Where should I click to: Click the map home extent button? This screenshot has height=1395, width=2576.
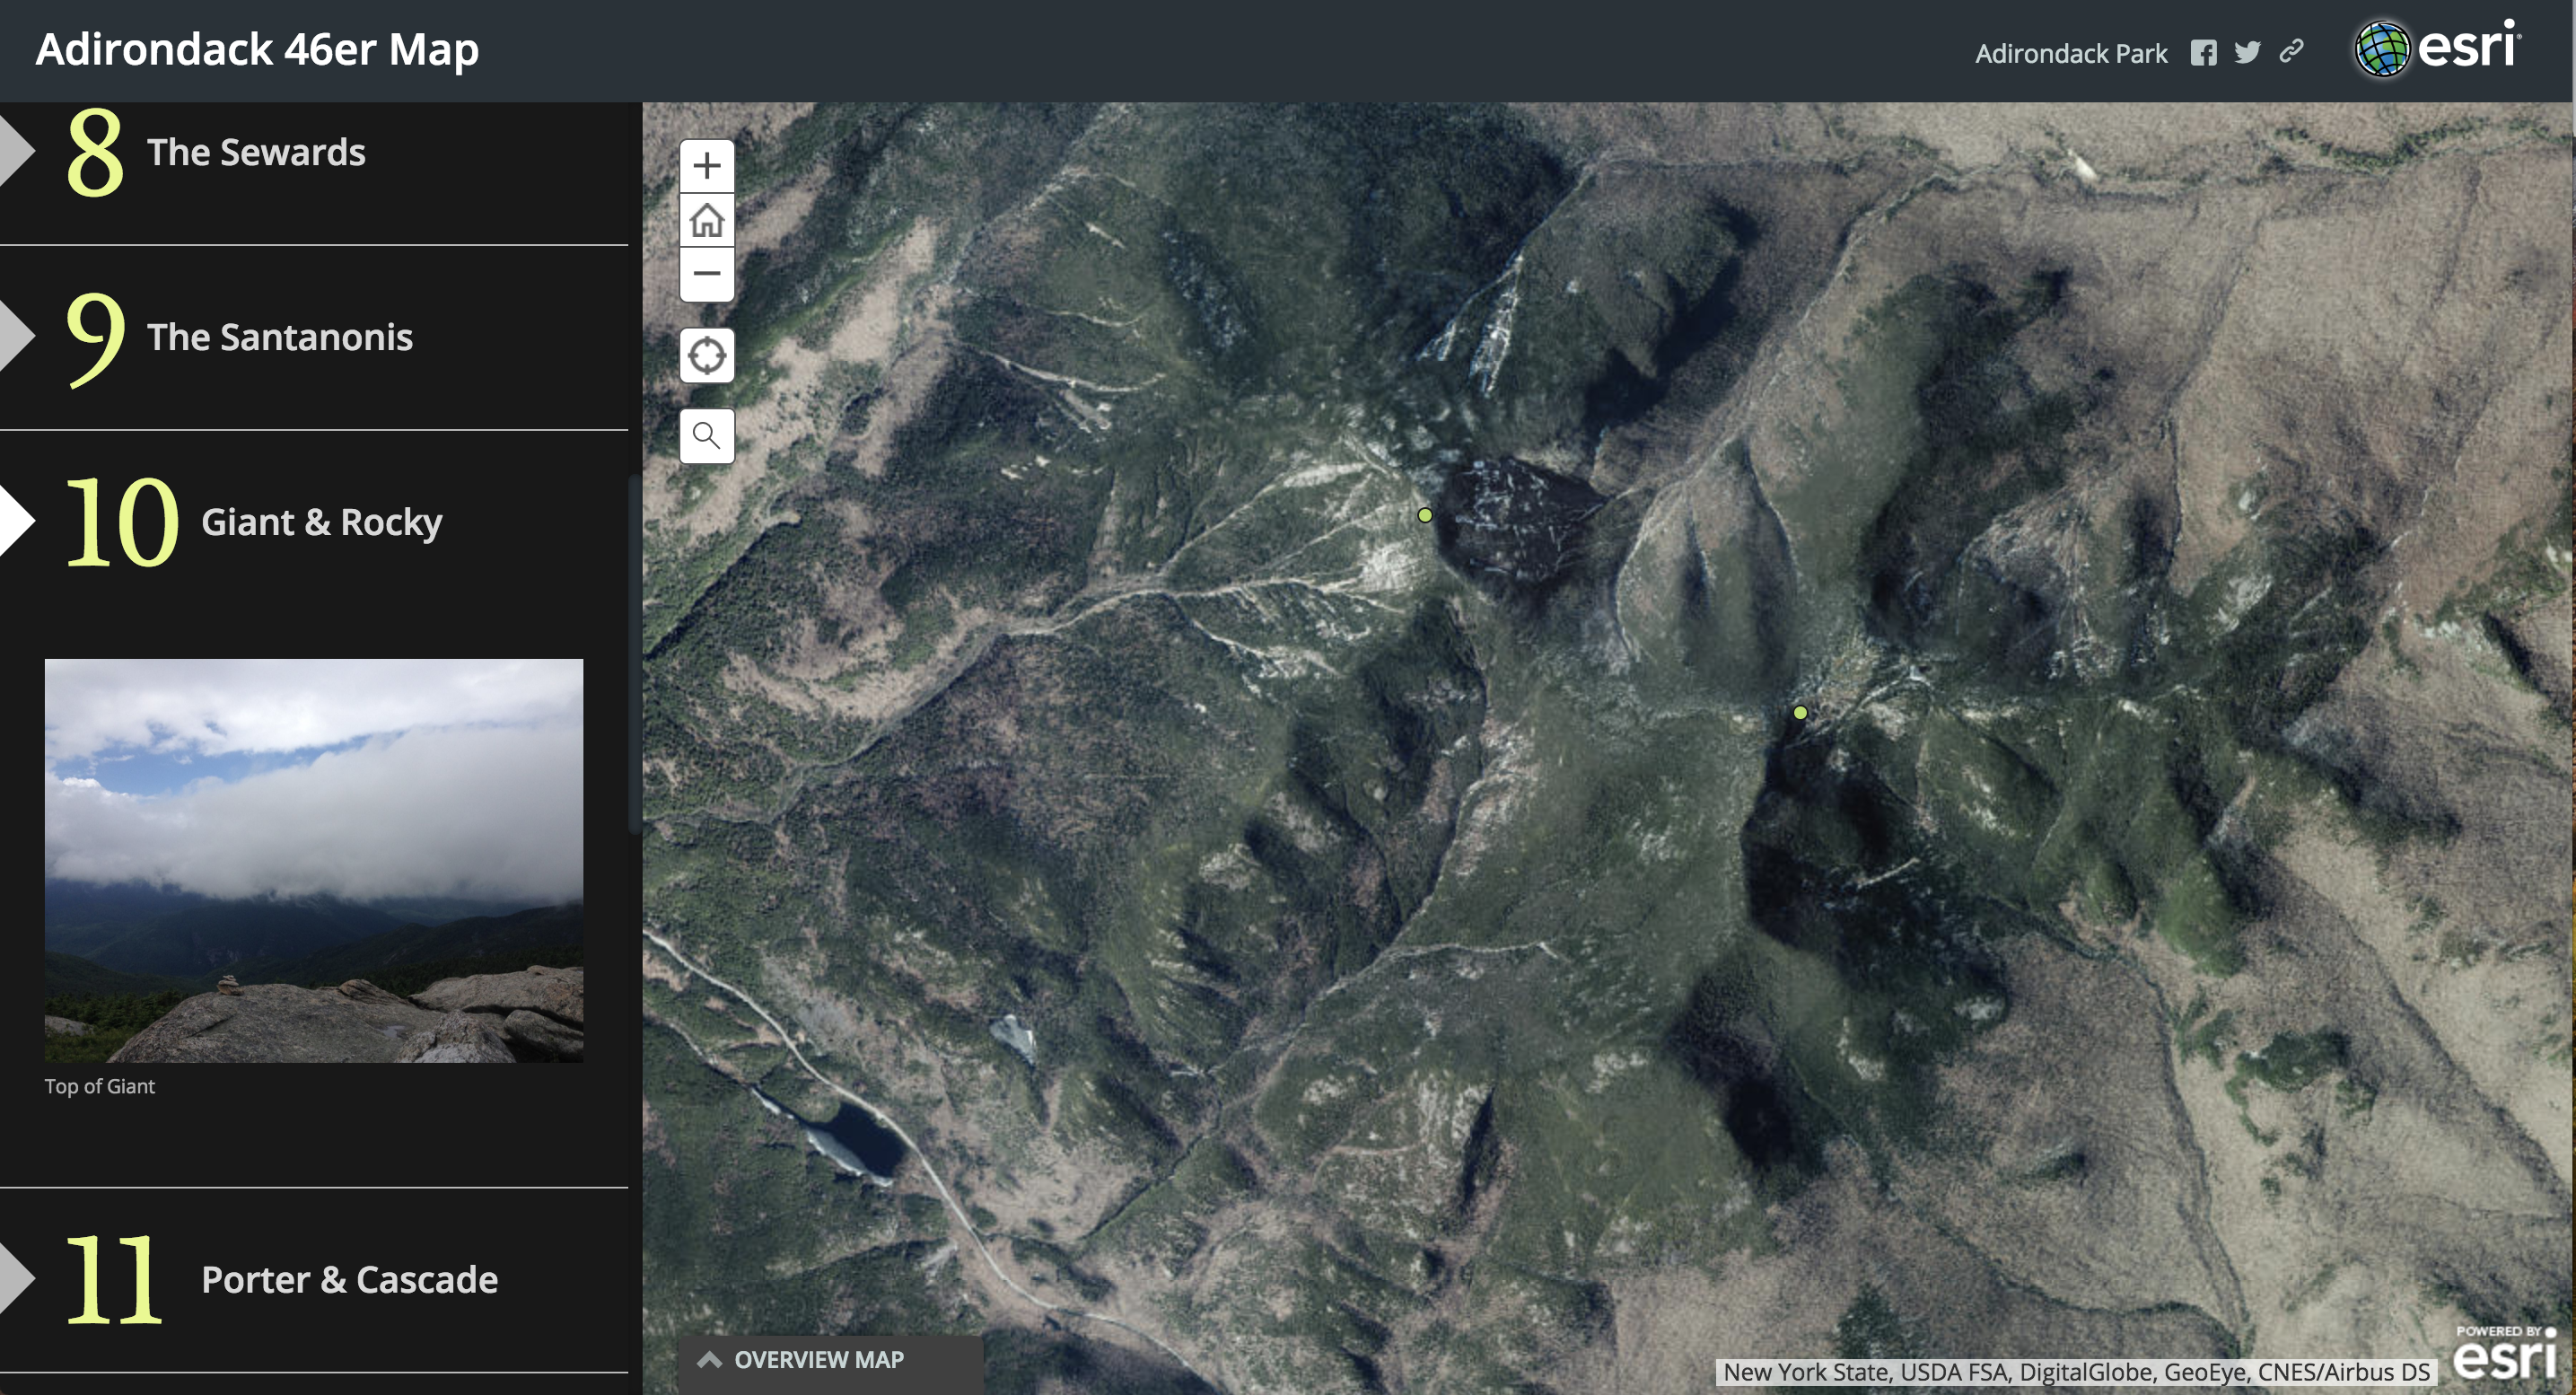click(x=707, y=220)
